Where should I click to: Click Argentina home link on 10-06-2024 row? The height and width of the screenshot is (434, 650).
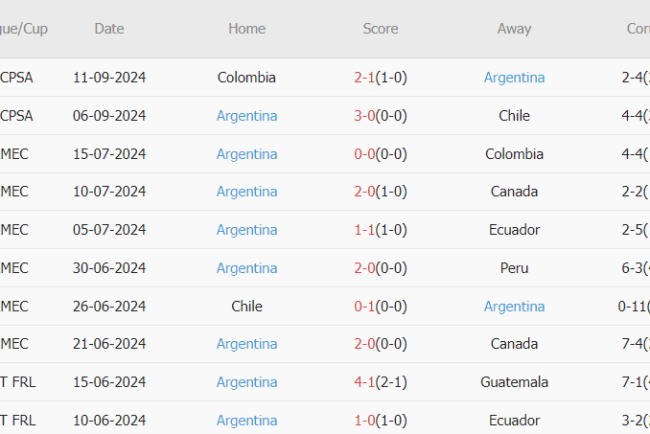(x=246, y=420)
